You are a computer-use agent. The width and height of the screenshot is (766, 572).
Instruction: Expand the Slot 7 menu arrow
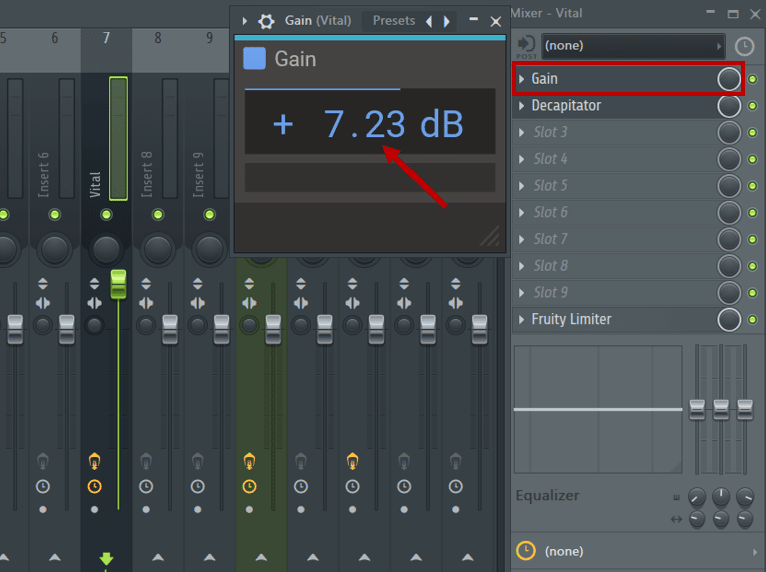click(522, 239)
